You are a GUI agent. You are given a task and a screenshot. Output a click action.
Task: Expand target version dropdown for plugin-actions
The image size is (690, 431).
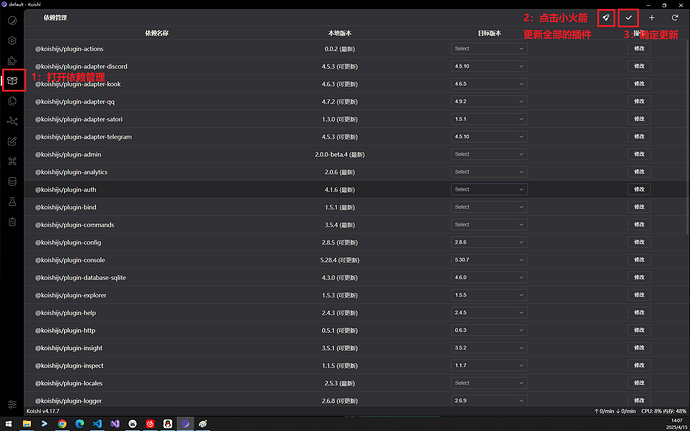coord(489,48)
